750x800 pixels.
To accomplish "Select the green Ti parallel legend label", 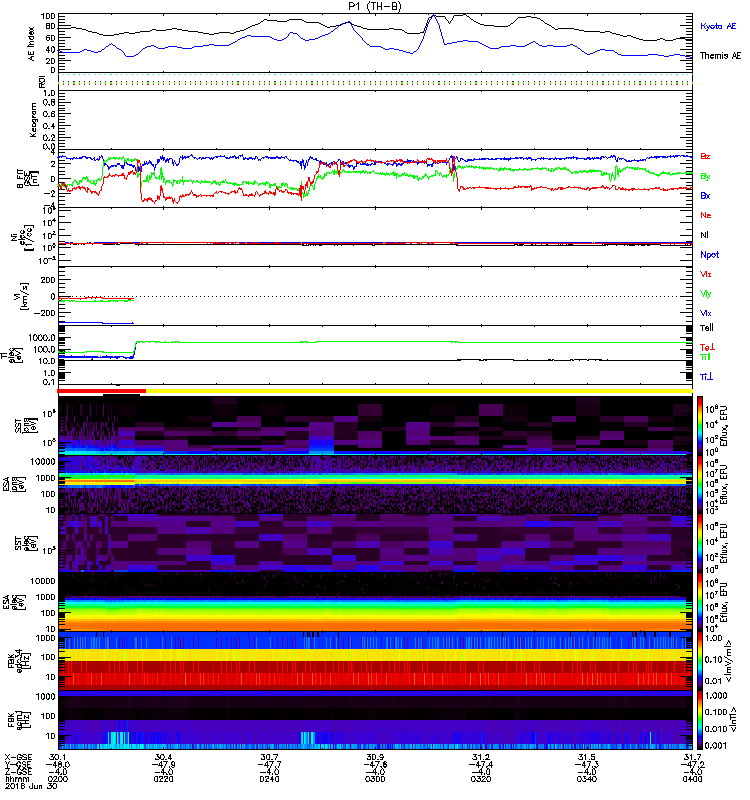I will [705, 357].
